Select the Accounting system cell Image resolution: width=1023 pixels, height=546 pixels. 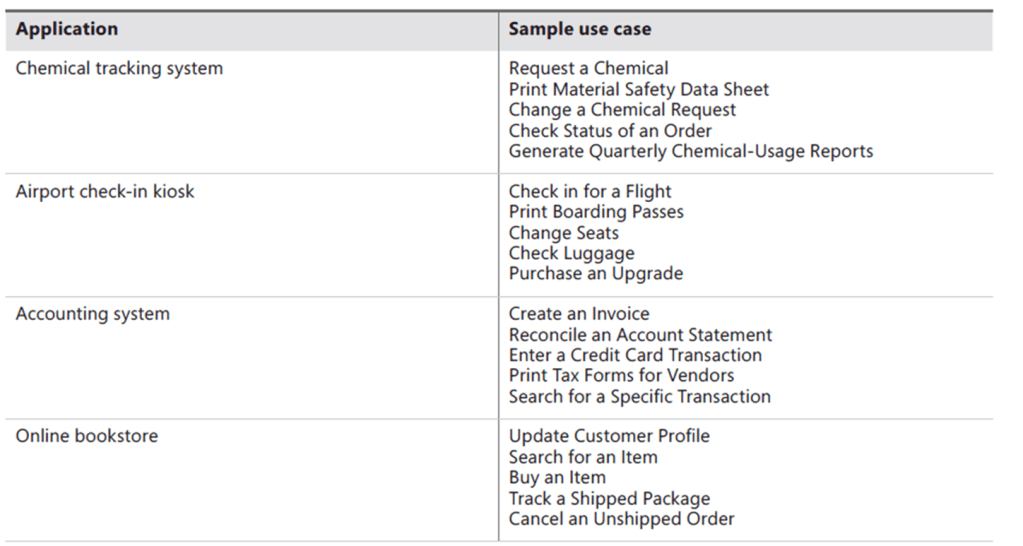[93, 314]
